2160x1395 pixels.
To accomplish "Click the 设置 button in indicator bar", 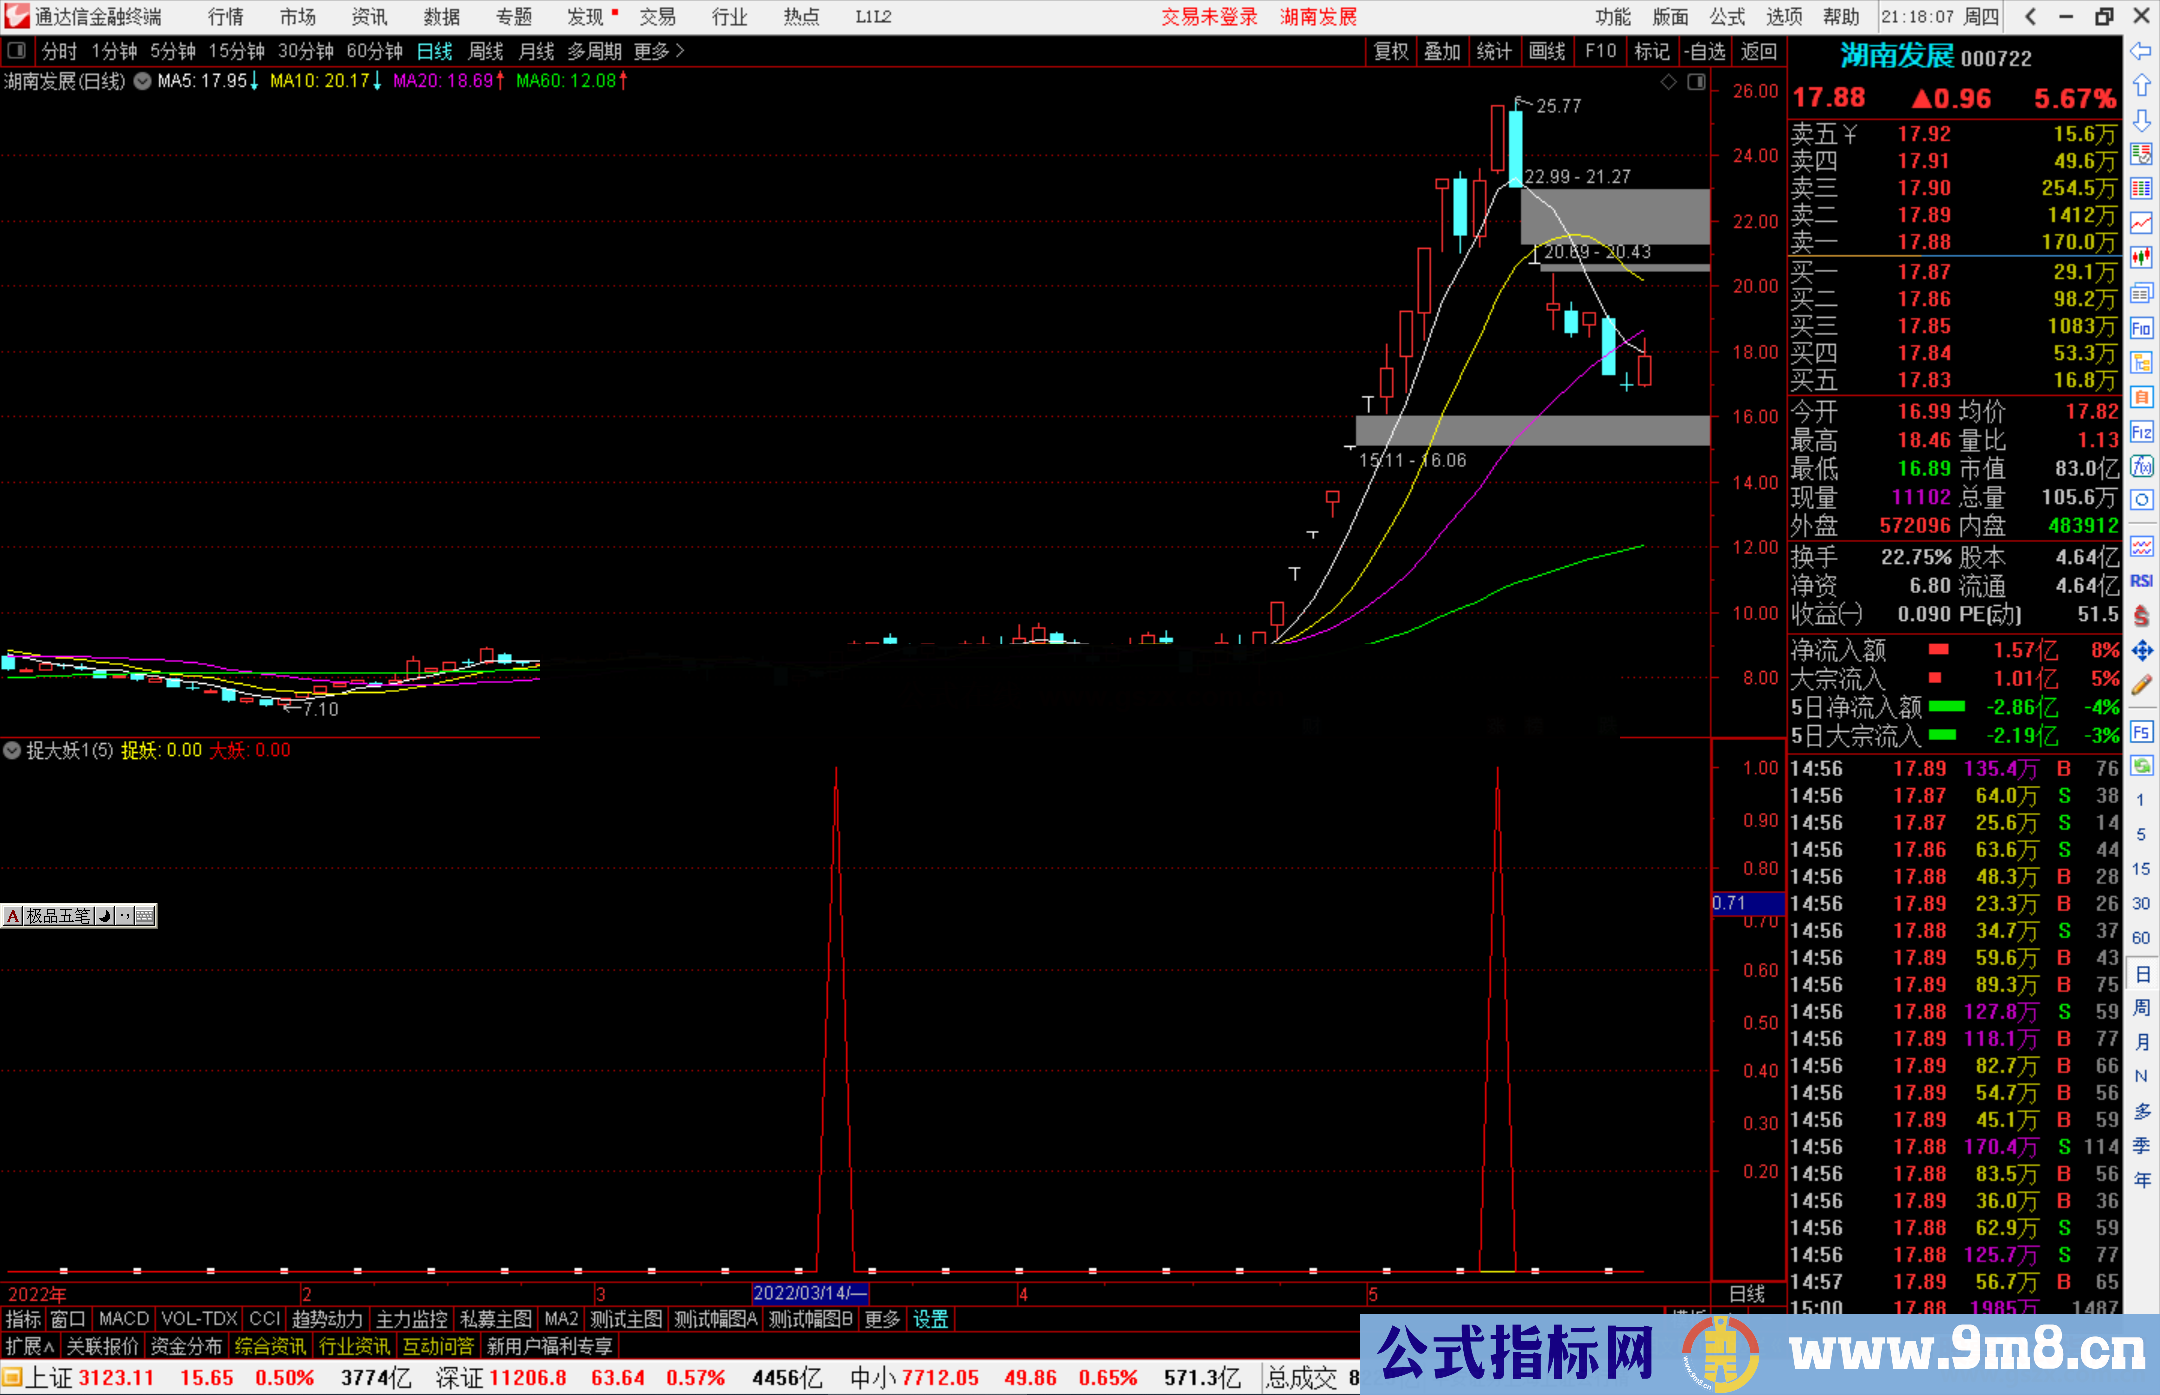I will pos(930,1319).
